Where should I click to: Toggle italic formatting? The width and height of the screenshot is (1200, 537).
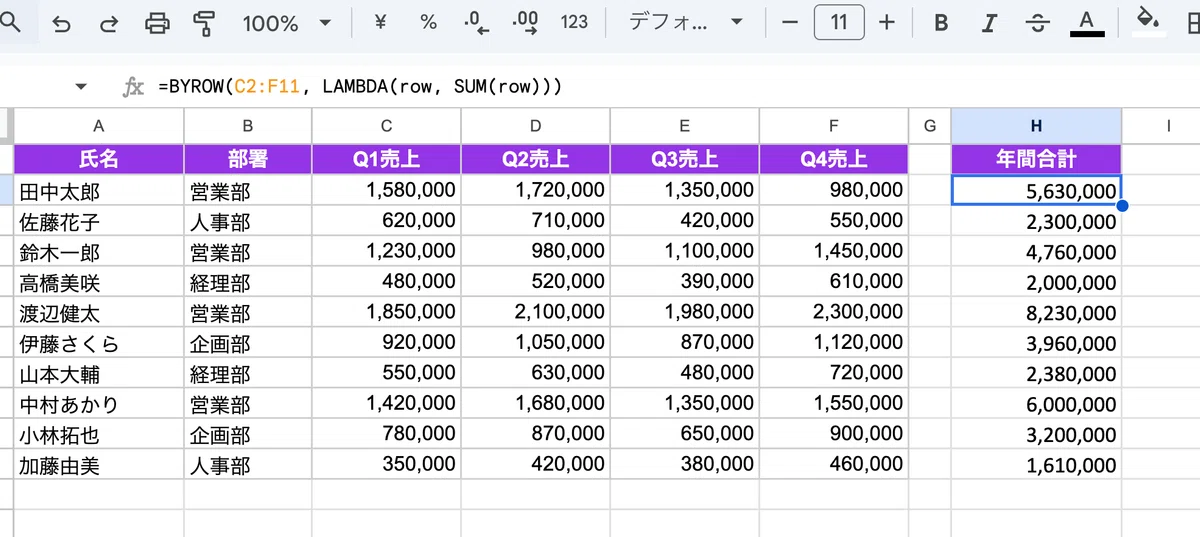989,23
